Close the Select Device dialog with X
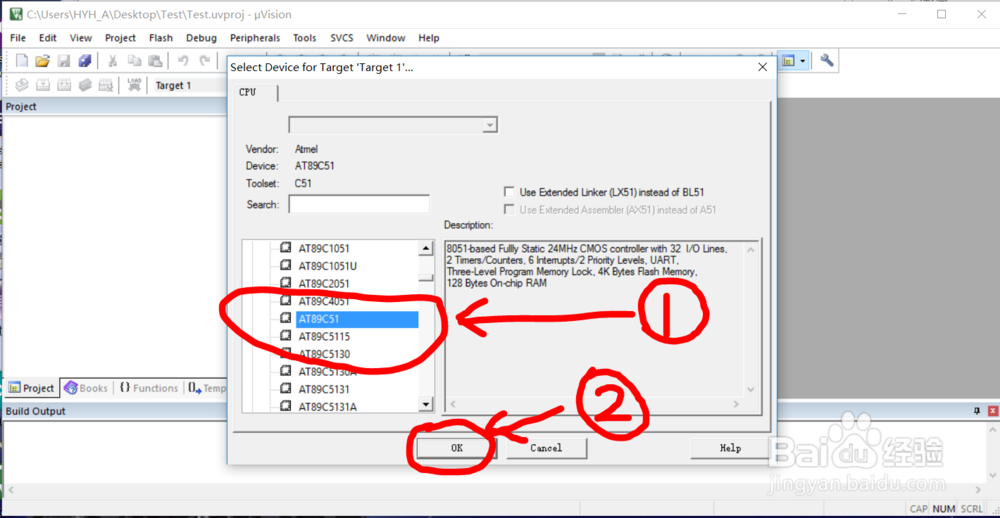This screenshot has width=1000, height=518. click(761, 67)
